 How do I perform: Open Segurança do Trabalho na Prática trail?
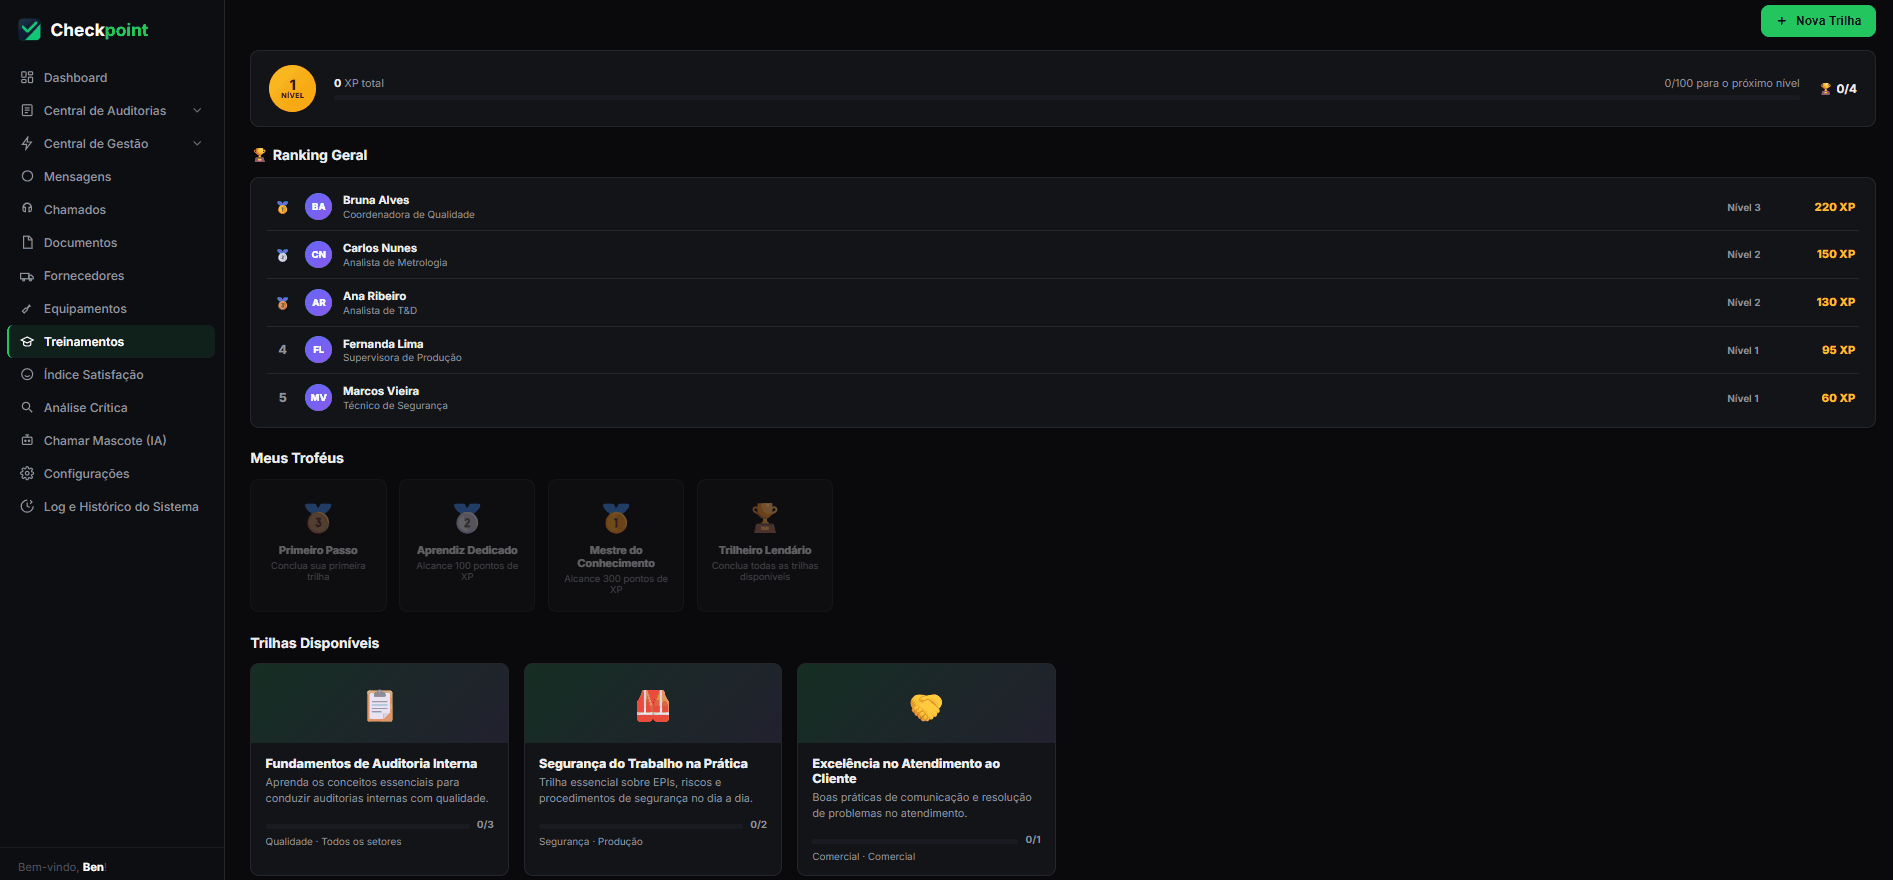[x=653, y=769]
